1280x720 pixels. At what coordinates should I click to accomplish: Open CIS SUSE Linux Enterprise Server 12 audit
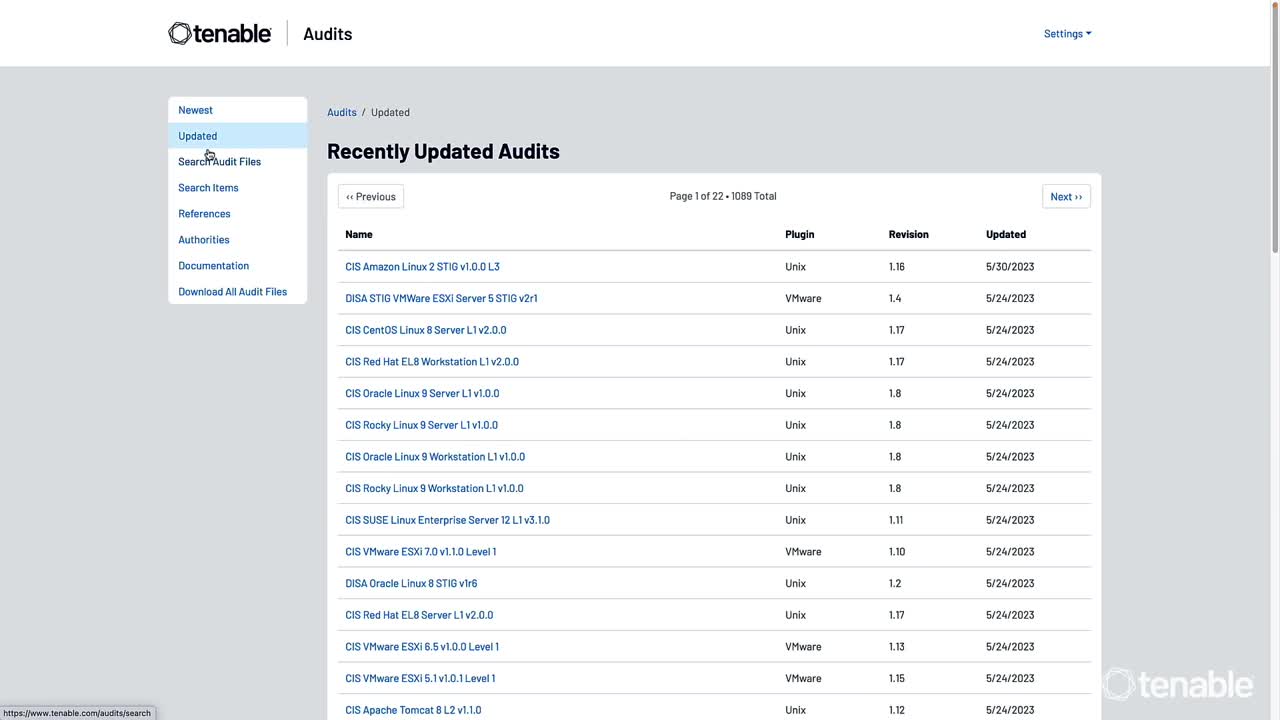click(x=447, y=520)
